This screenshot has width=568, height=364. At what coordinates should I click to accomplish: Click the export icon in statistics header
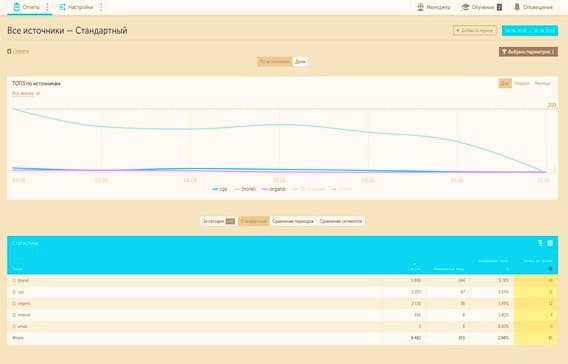[540, 243]
